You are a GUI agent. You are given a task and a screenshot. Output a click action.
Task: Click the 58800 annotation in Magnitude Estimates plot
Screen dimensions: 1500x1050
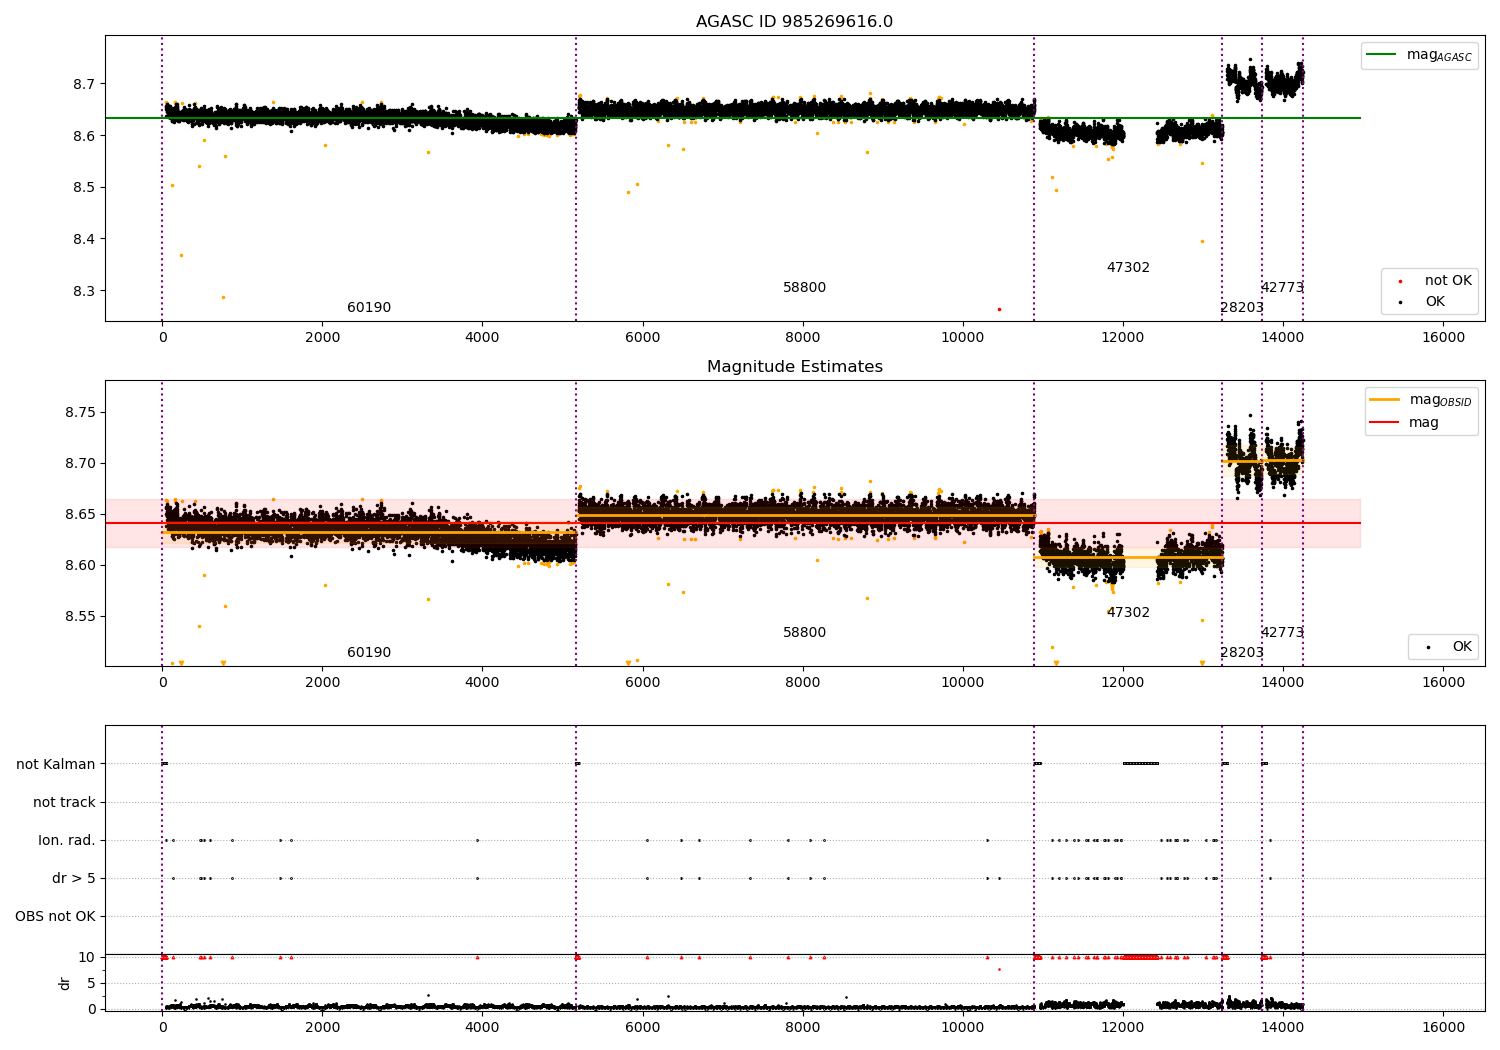pyautogui.click(x=804, y=633)
